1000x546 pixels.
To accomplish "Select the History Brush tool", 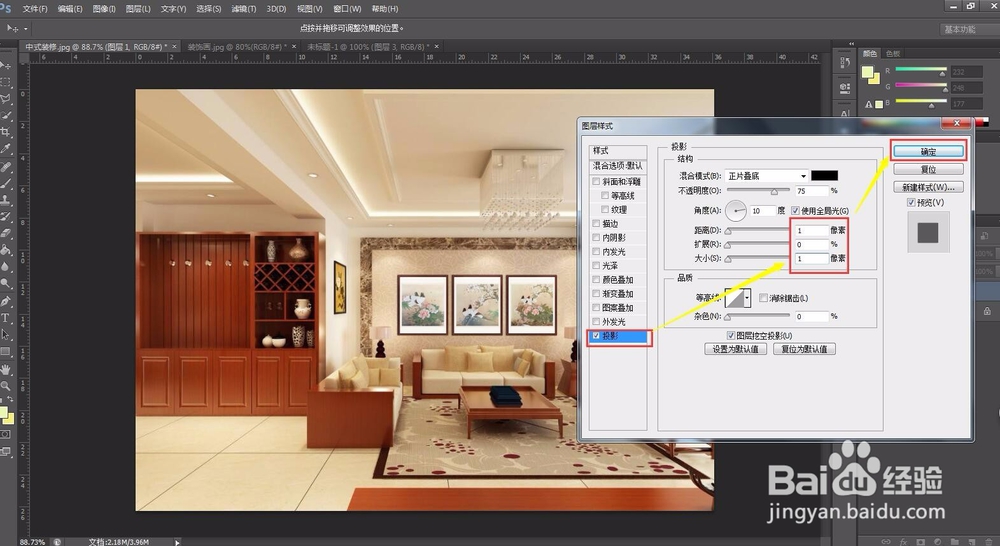I will [5, 216].
